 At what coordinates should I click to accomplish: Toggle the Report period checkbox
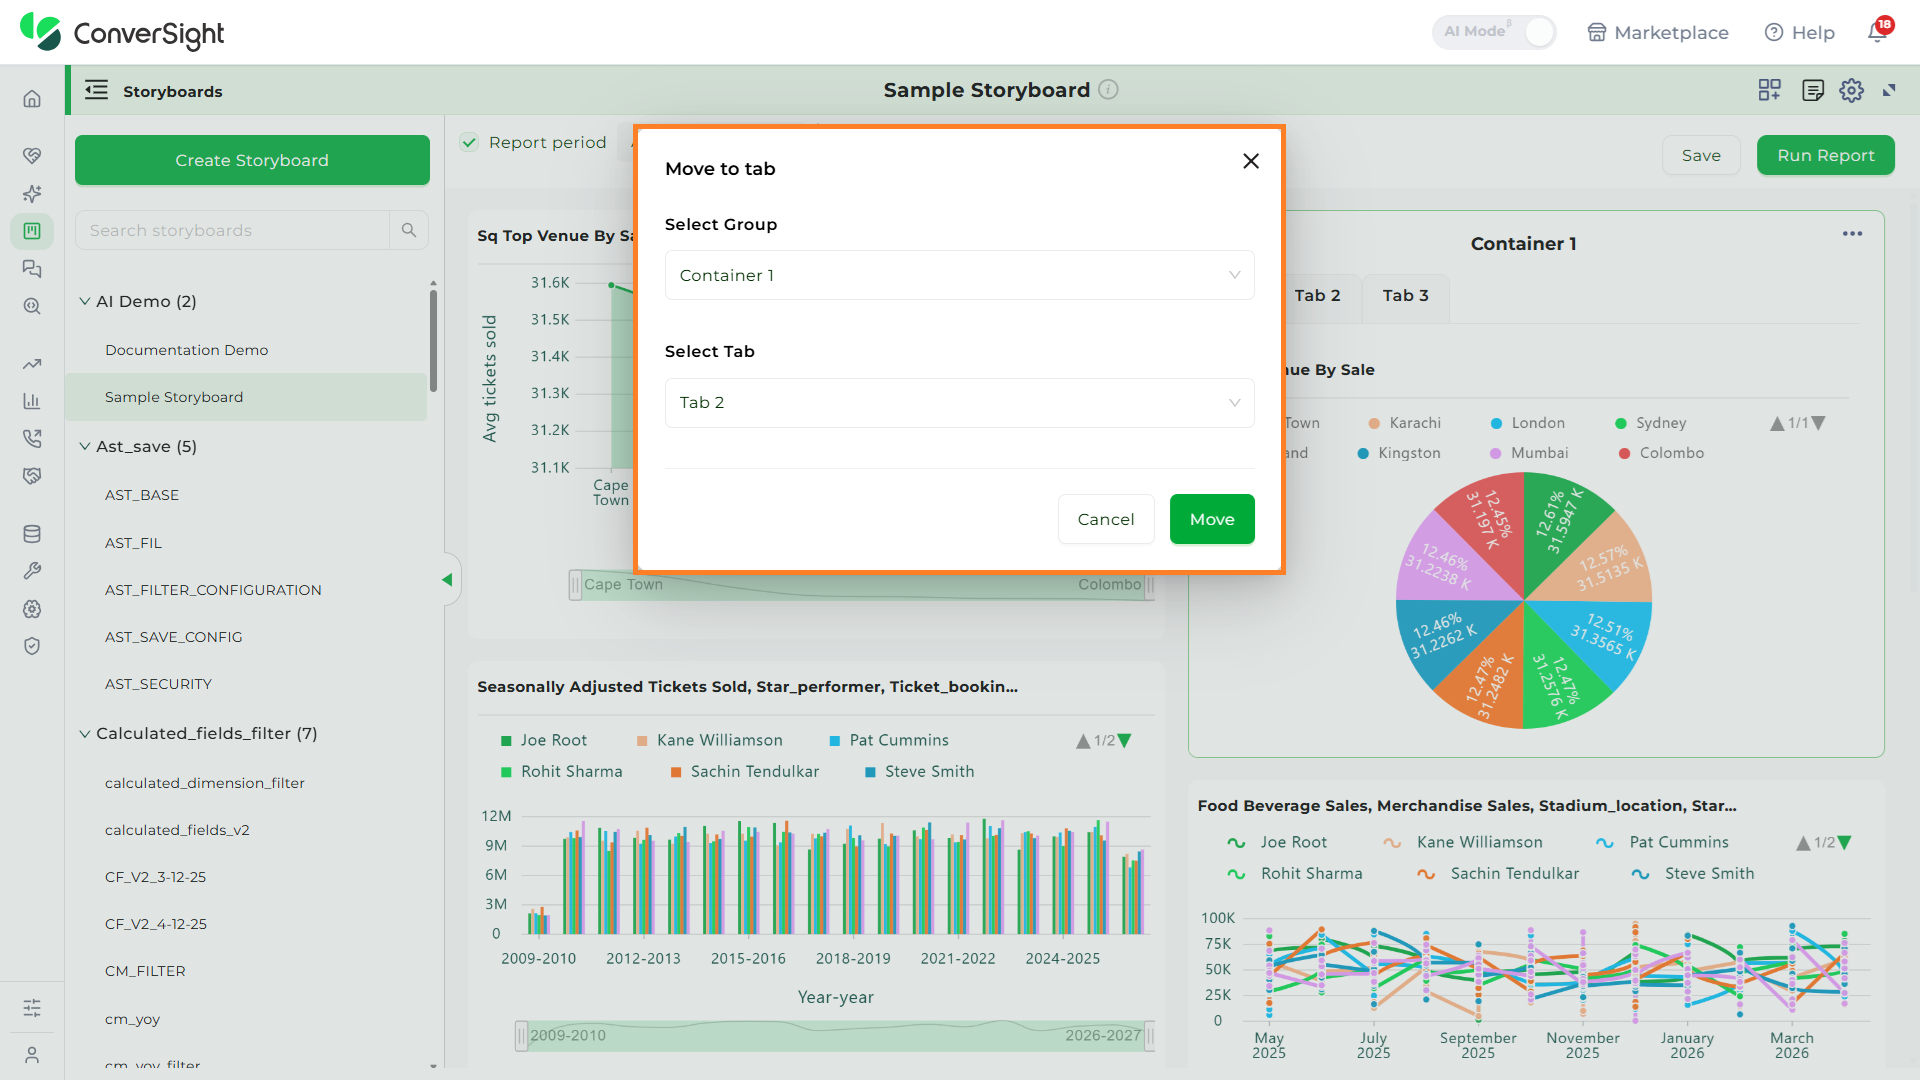pos(469,142)
